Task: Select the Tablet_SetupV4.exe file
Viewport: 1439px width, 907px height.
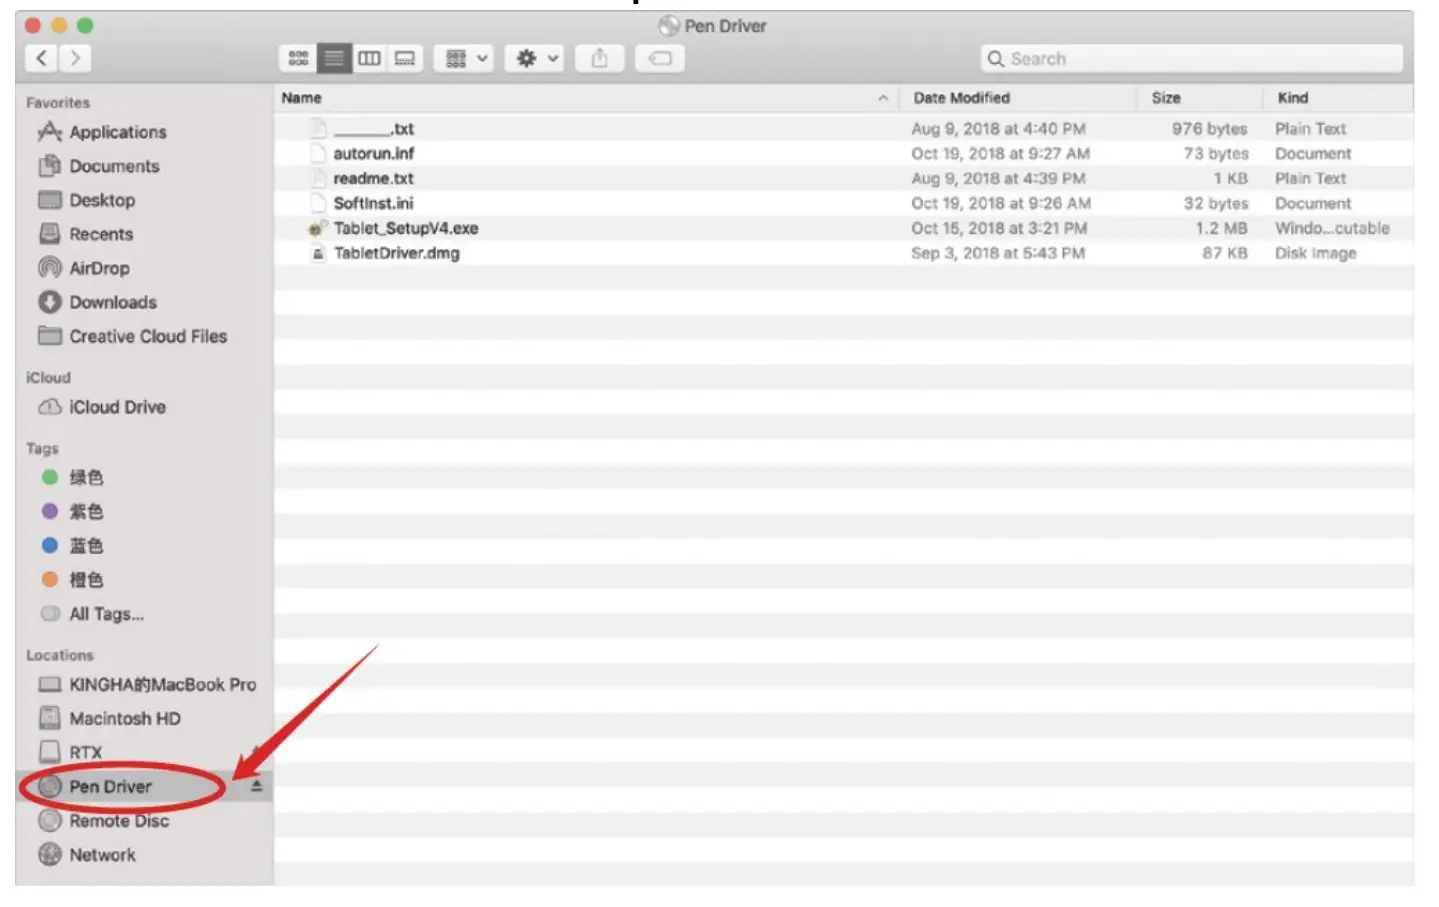Action: point(406,228)
